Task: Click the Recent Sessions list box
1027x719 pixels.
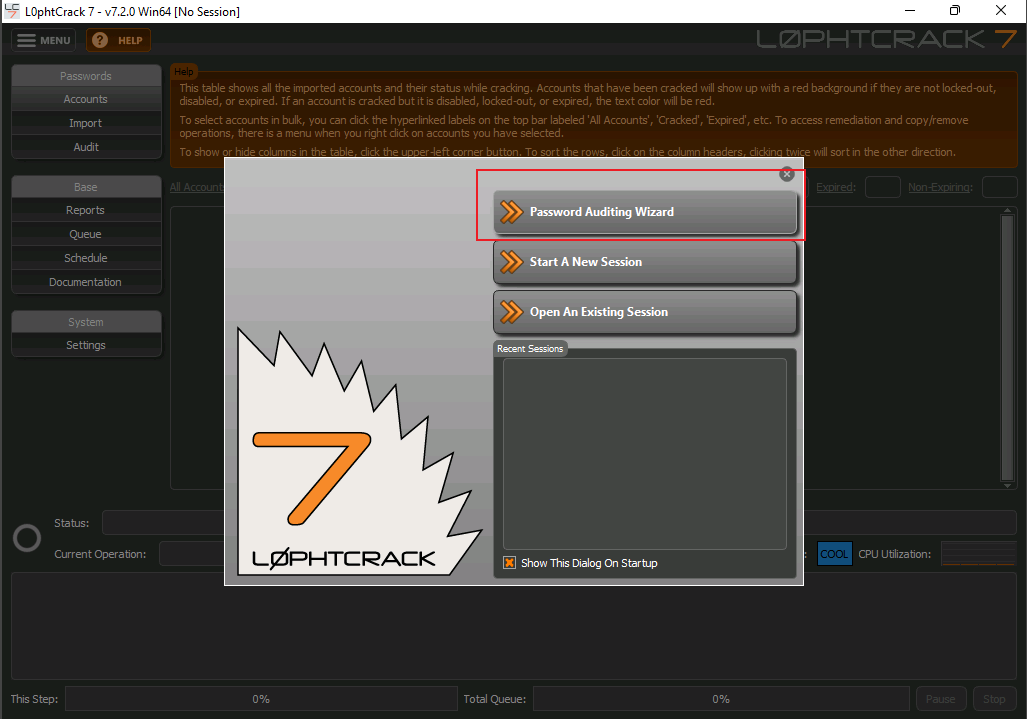Action: point(644,453)
